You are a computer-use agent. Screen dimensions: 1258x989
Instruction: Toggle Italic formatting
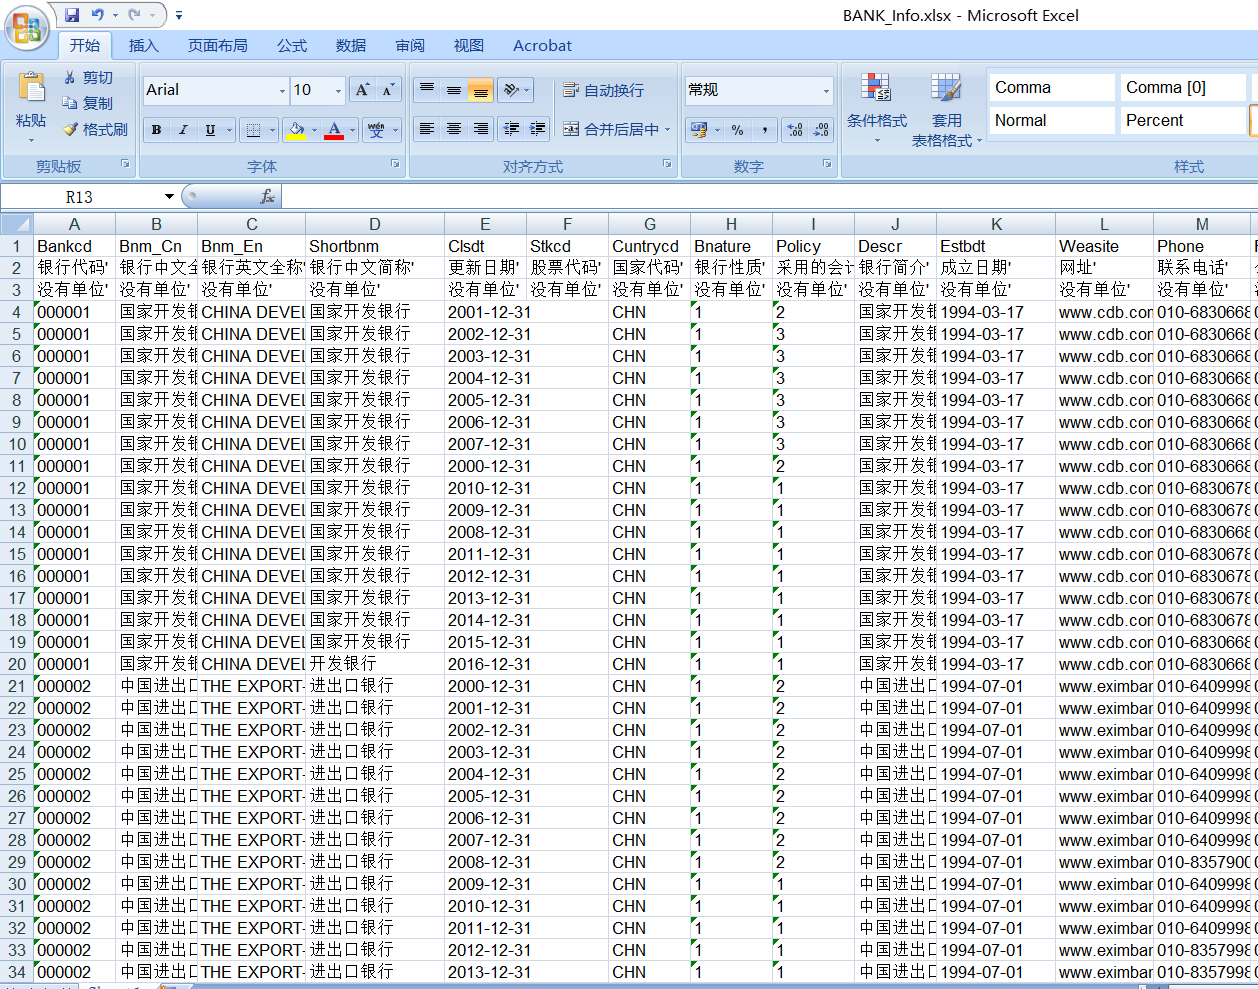tap(183, 130)
